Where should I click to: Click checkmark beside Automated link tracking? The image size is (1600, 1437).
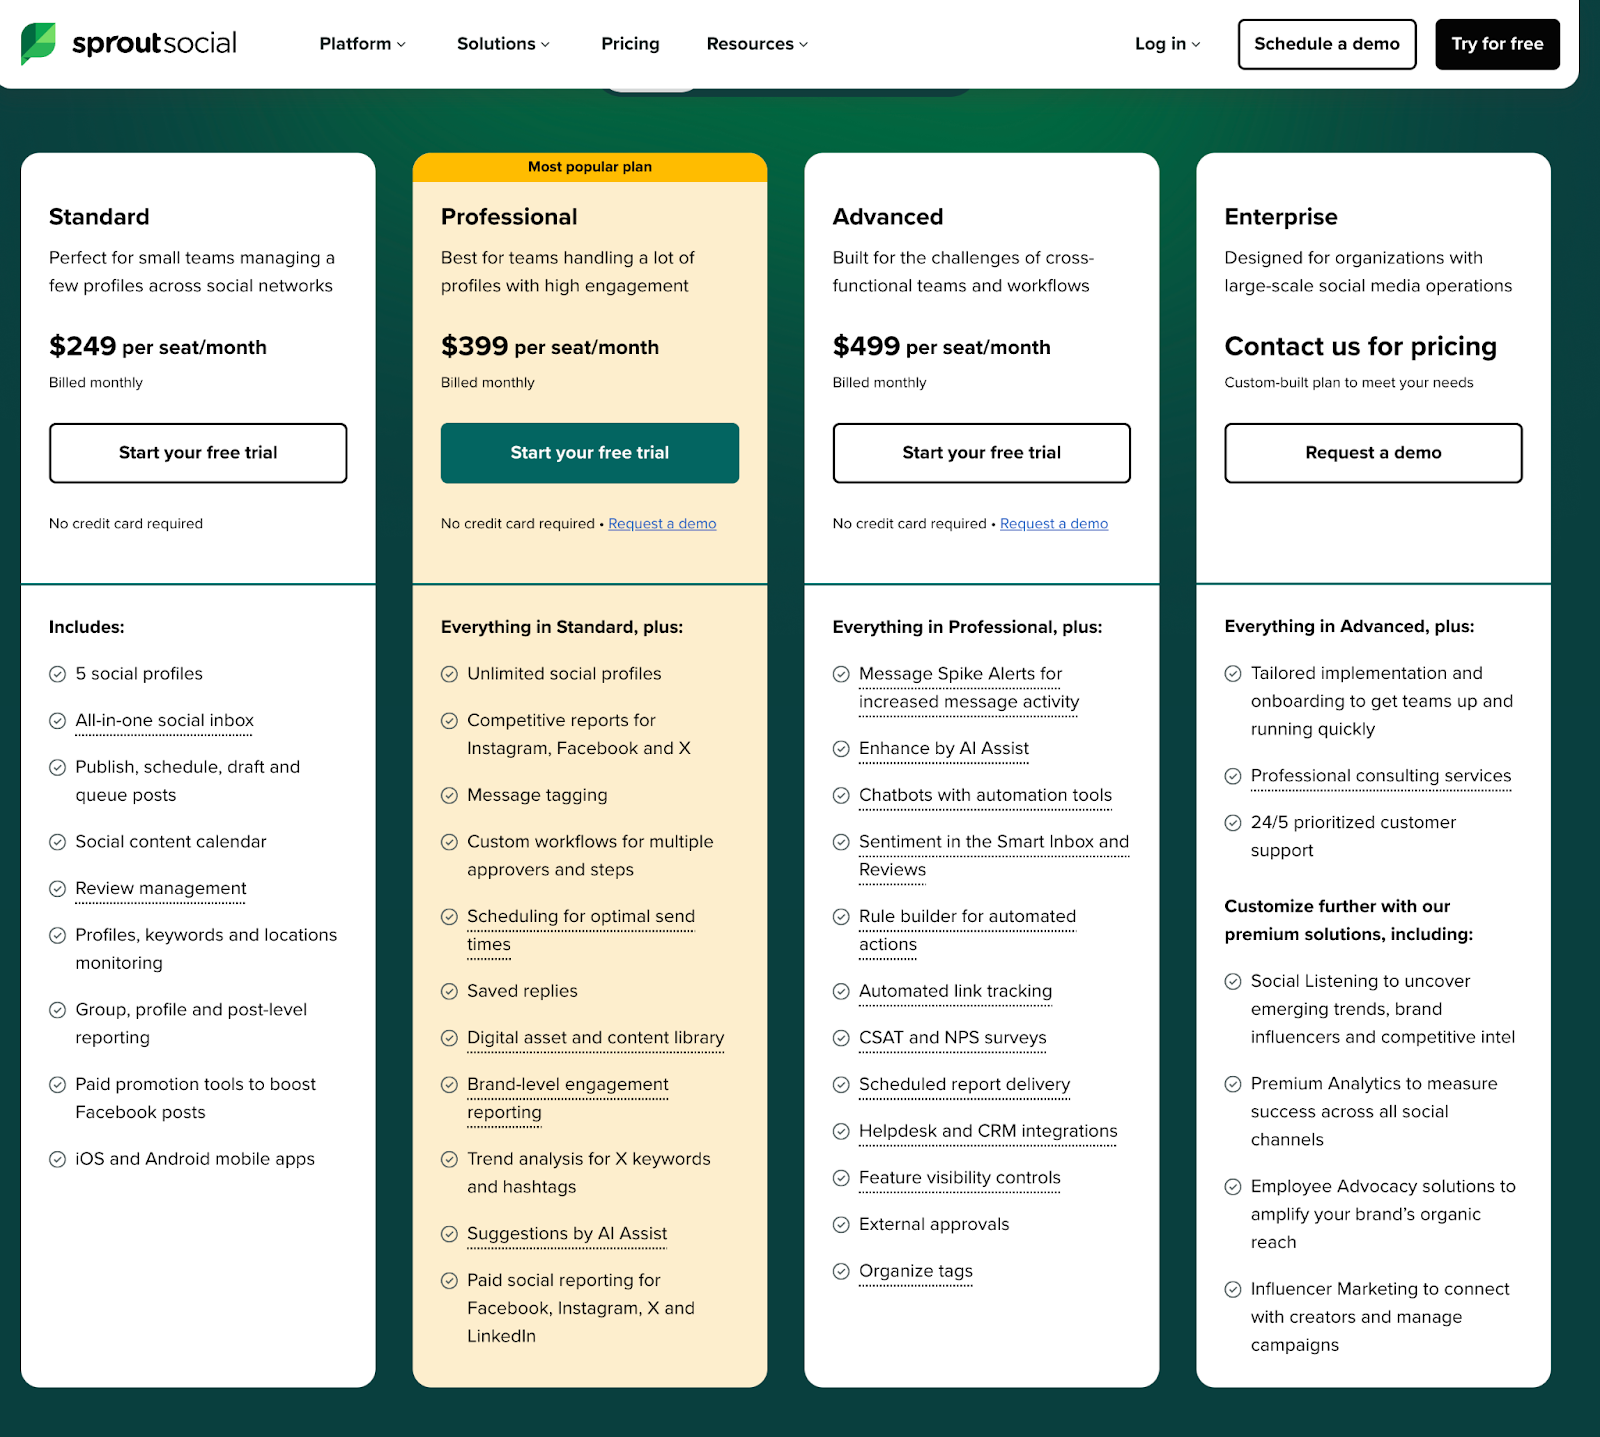click(842, 992)
